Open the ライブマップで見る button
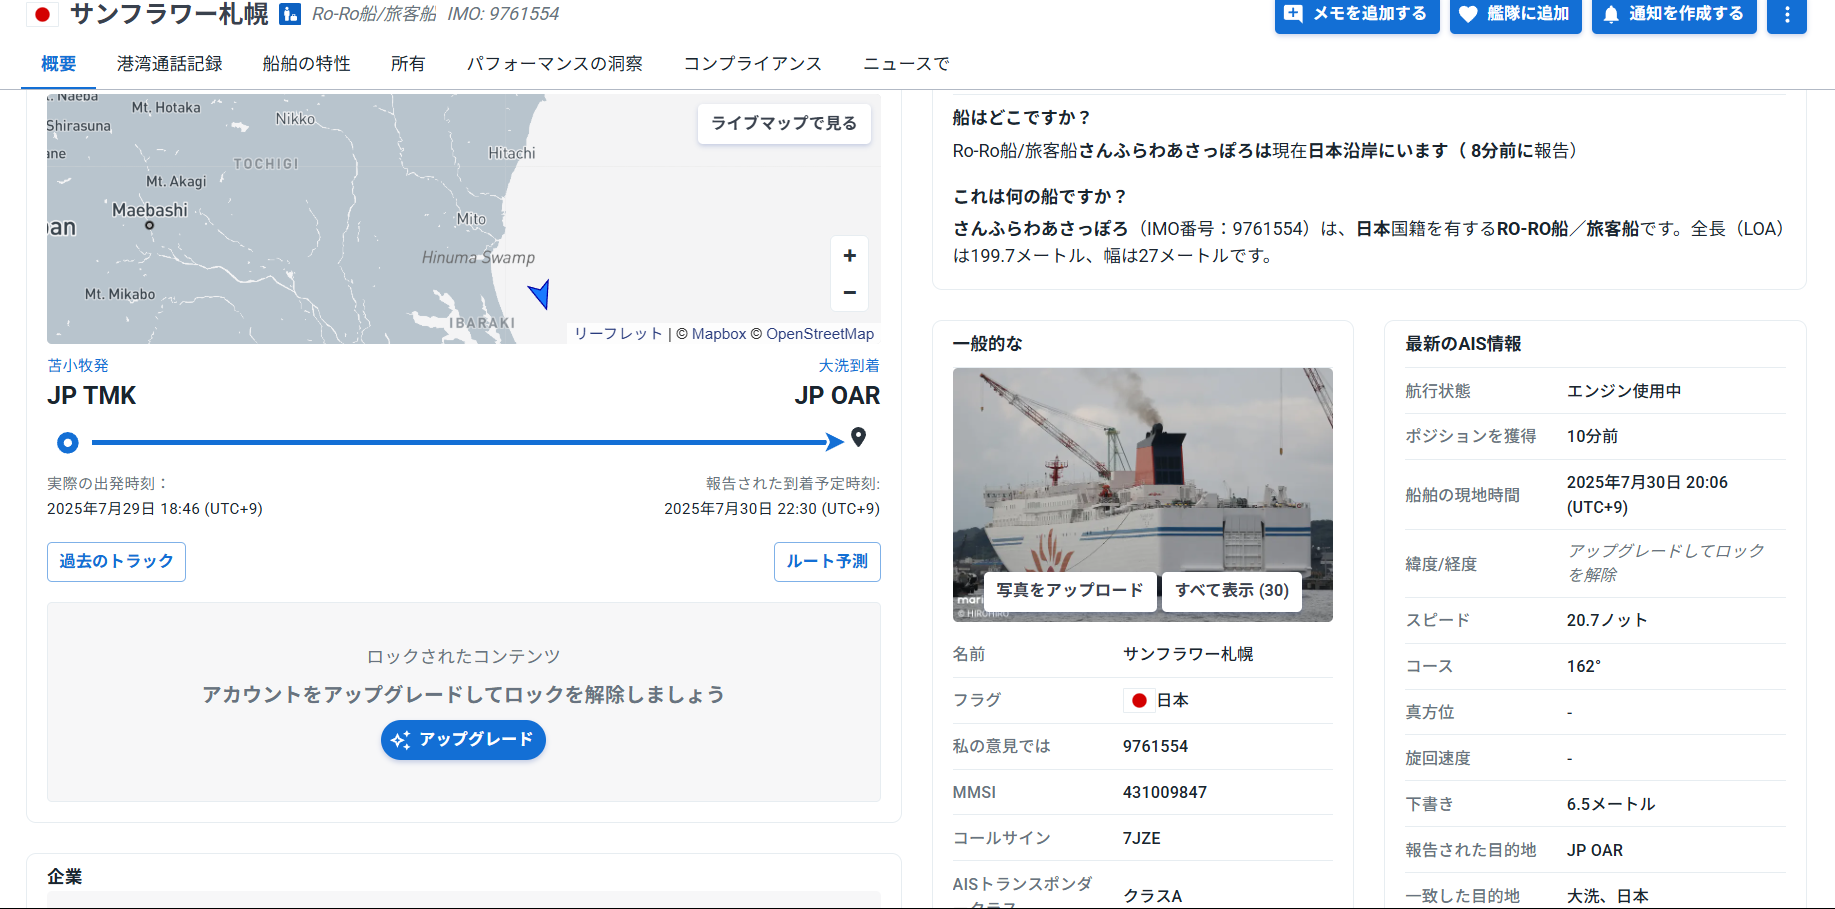Image resolution: width=1835 pixels, height=909 pixels. pos(784,123)
